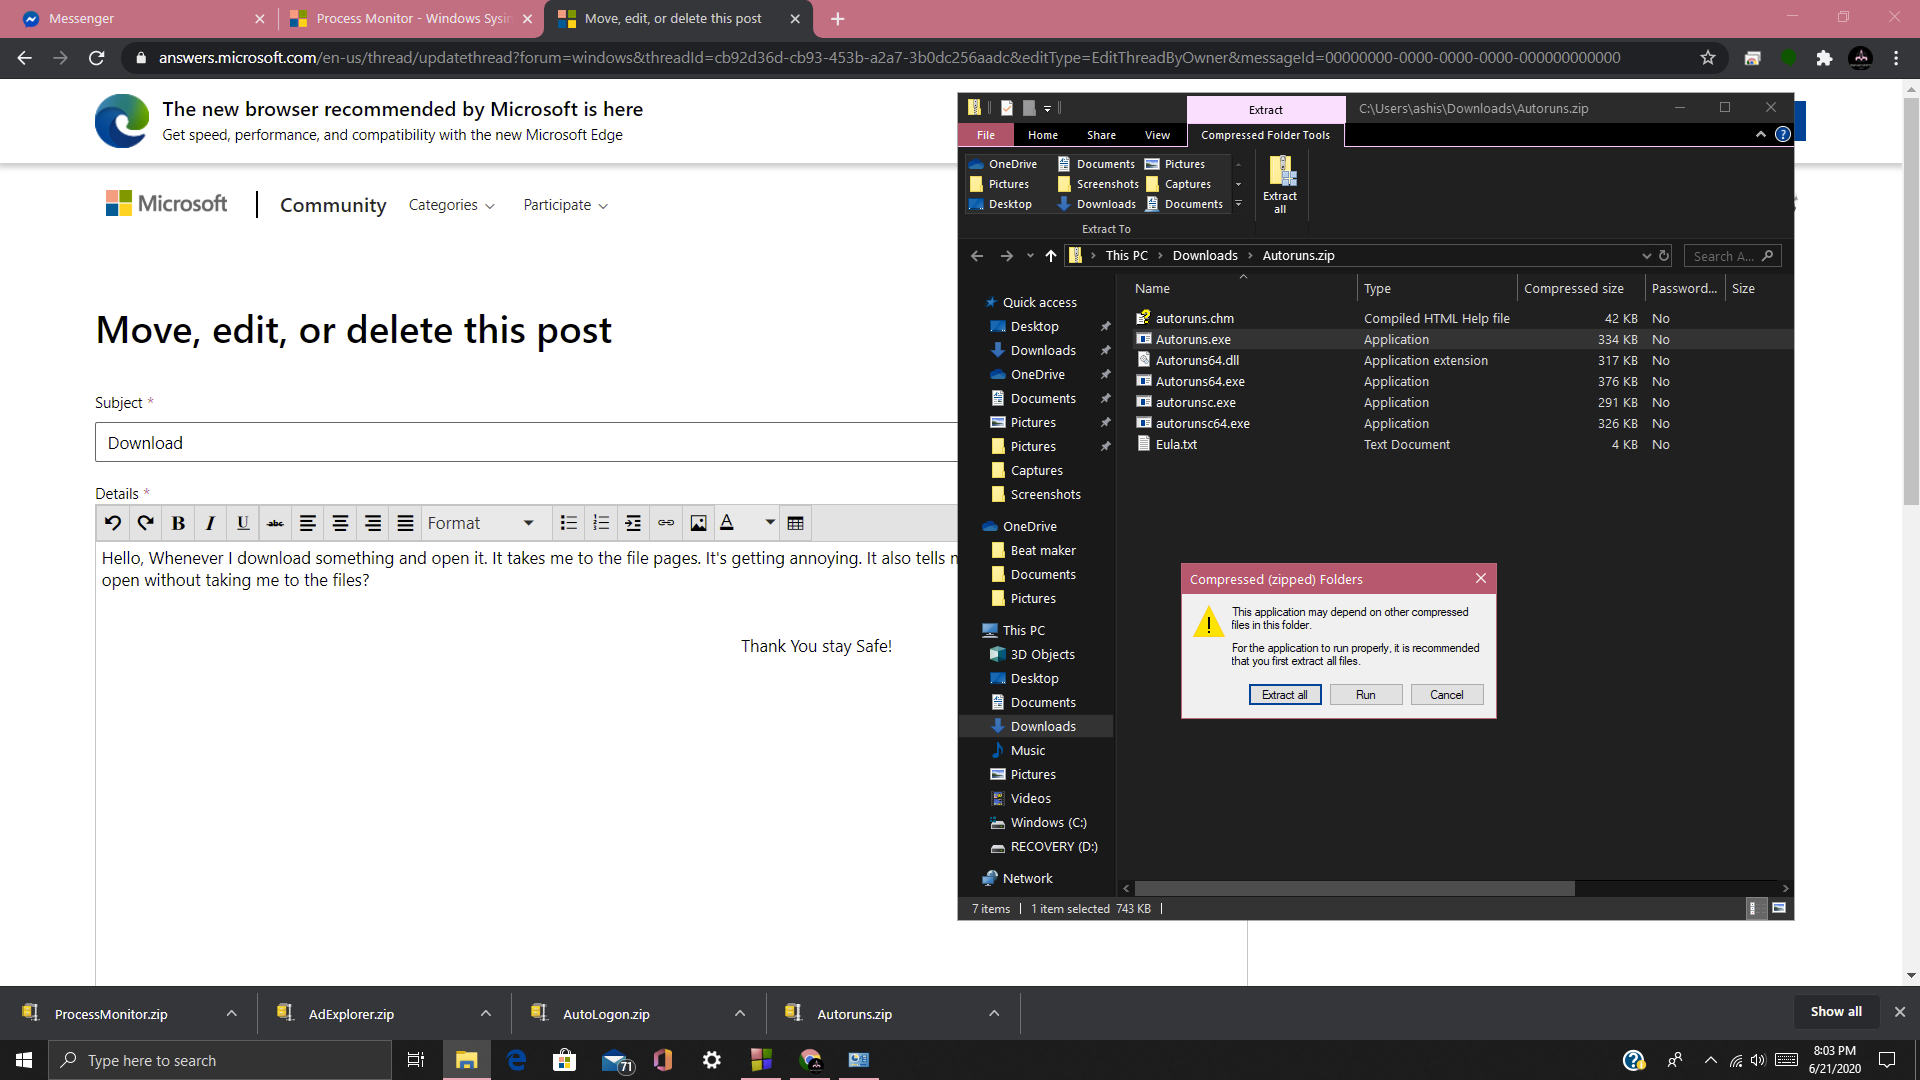The image size is (1920, 1080).
Task: Click the Redo icon in editor toolbar
Action: point(146,523)
